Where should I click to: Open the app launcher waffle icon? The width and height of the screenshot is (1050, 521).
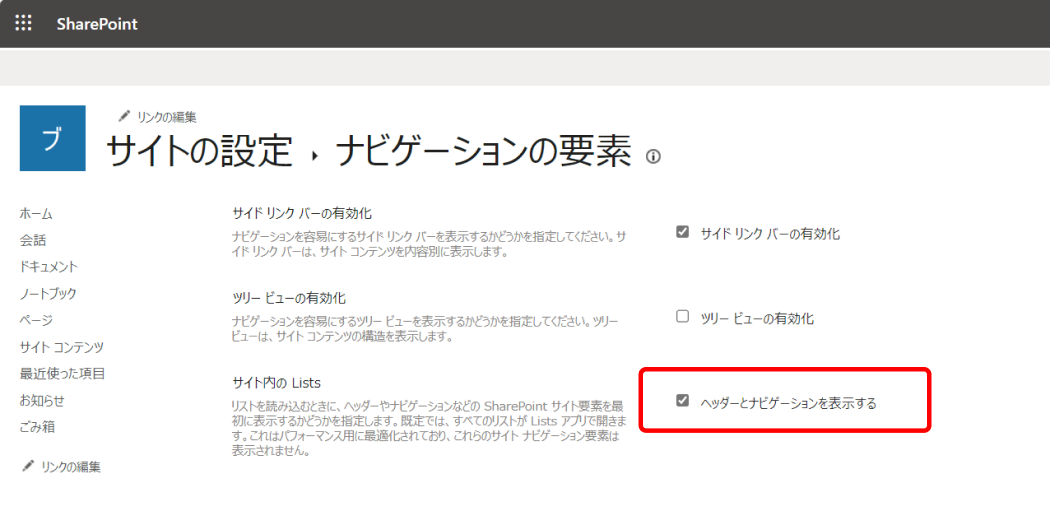pyautogui.click(x=23, y=23)
